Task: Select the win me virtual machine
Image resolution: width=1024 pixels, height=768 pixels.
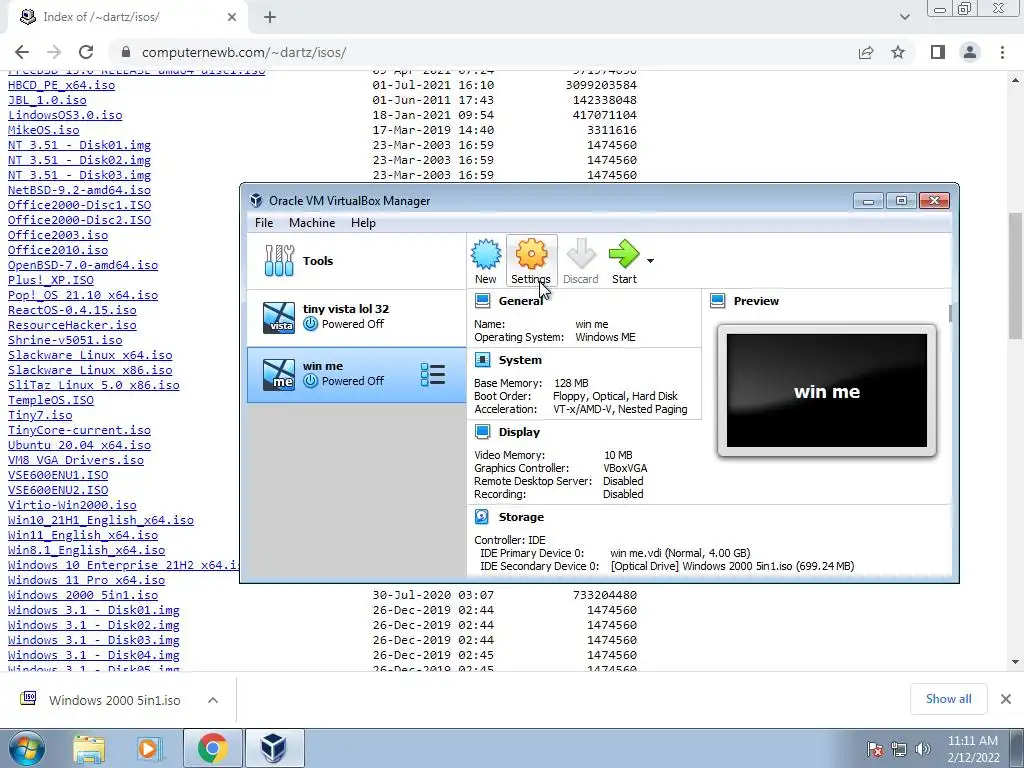Action: point(357,375)
